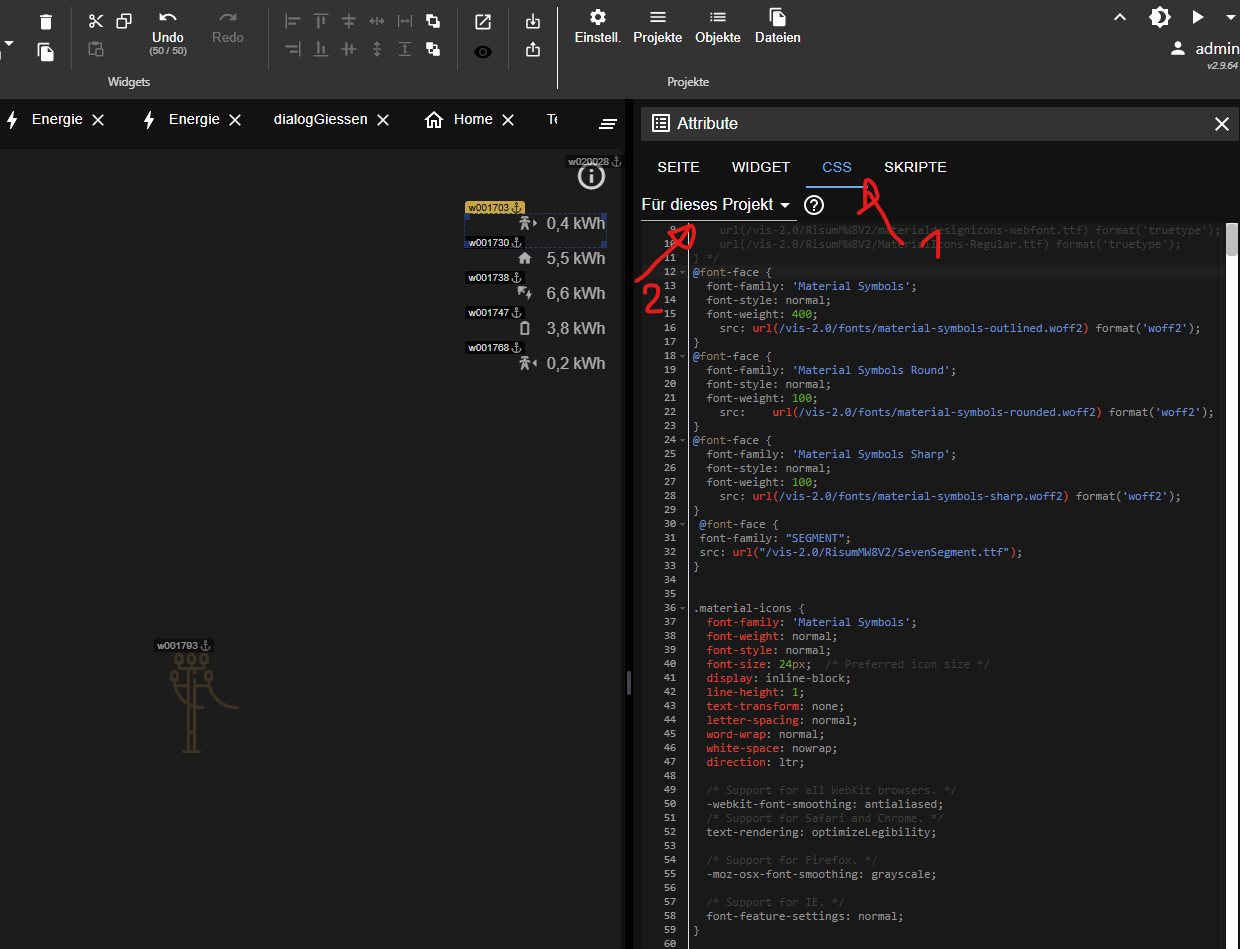Click the bring to front icon
Viewport: 1240px width, 949px height.
point(433,21)
